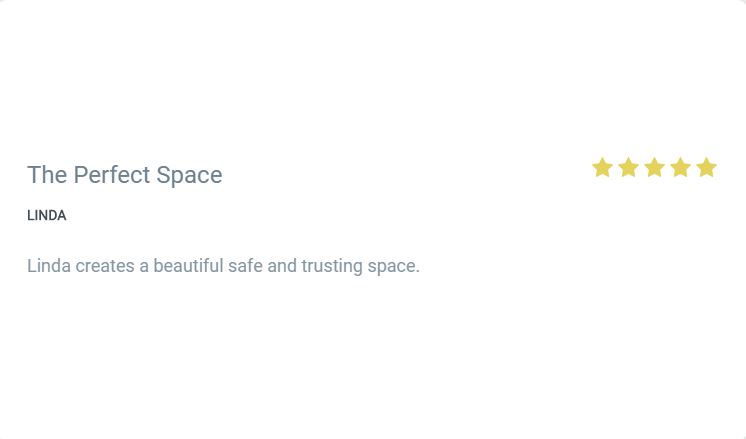746x439 pixels.
Task: Click the word "a" before "beautiful"
Action: [x=144, y=266]
